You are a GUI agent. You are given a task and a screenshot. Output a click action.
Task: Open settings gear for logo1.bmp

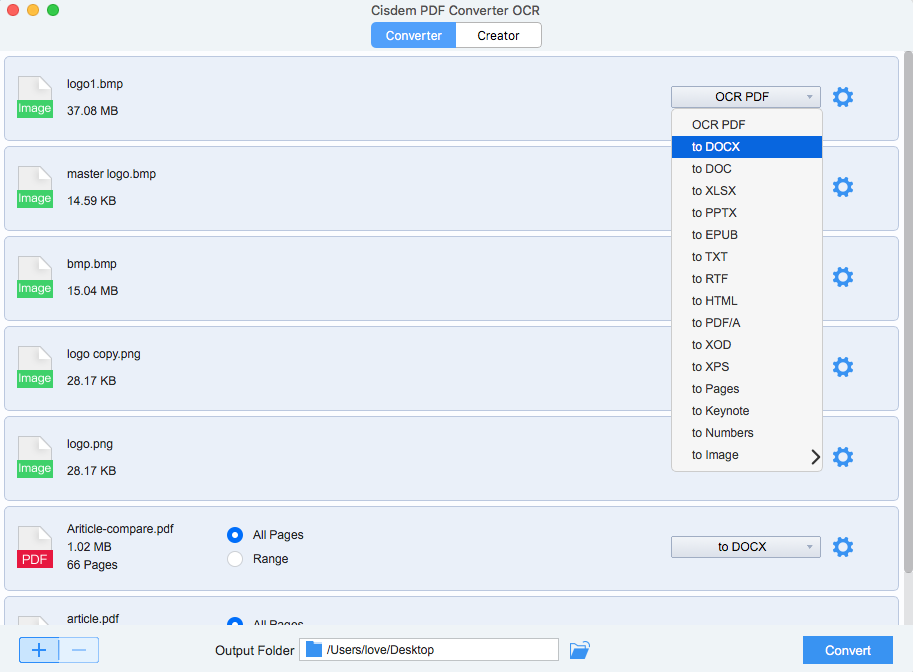(843, 97)
